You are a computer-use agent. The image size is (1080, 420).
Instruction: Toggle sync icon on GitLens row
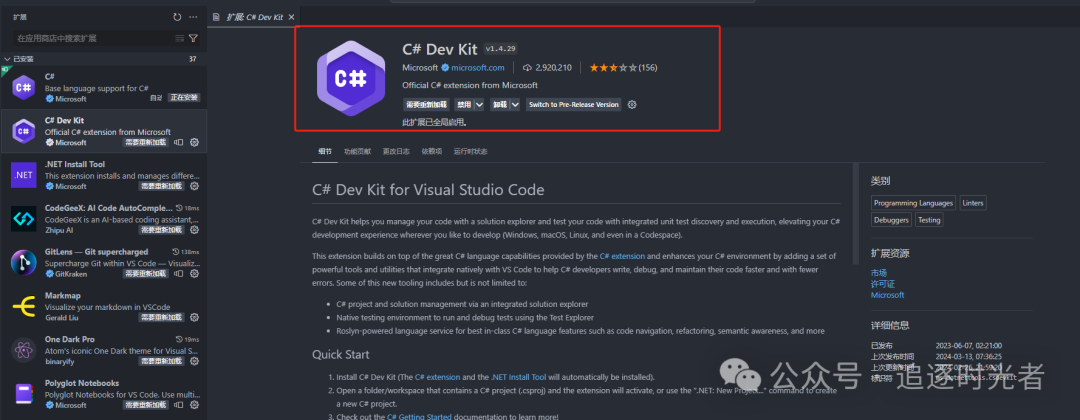tap(178, 273)
